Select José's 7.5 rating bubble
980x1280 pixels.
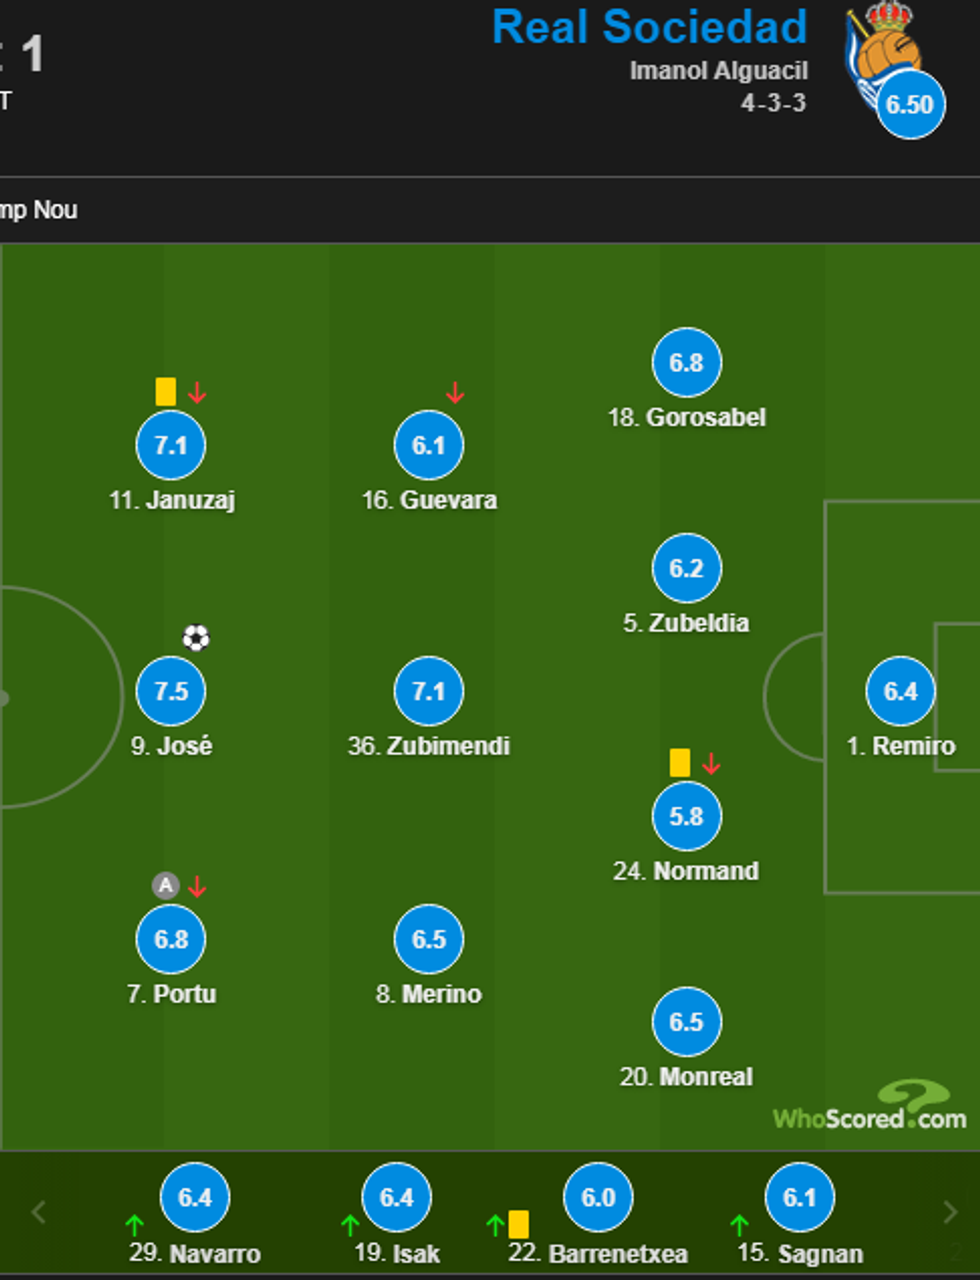coord(171,691)
